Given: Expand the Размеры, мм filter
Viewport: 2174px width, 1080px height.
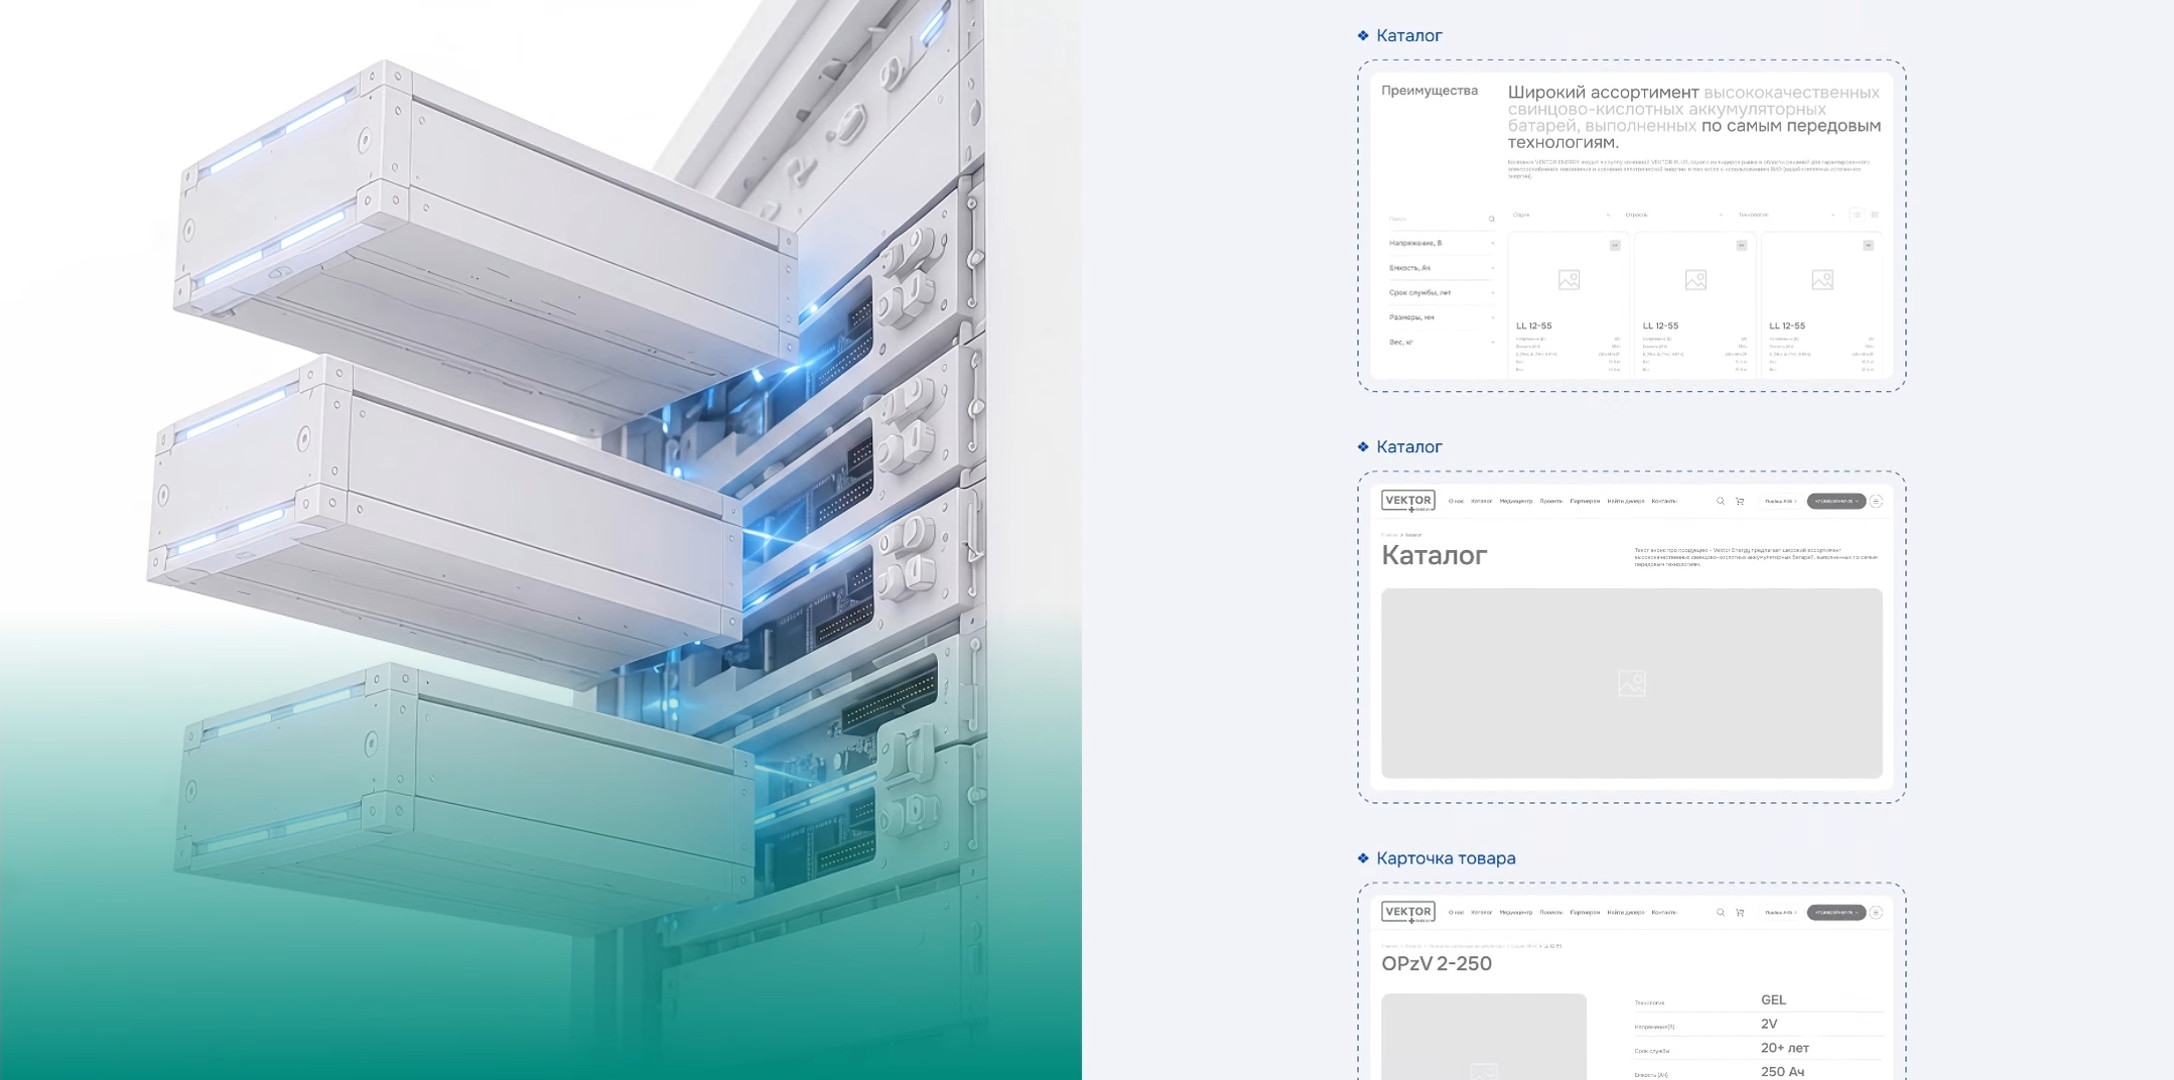Looking at the screenshot, I should 1441,317.
